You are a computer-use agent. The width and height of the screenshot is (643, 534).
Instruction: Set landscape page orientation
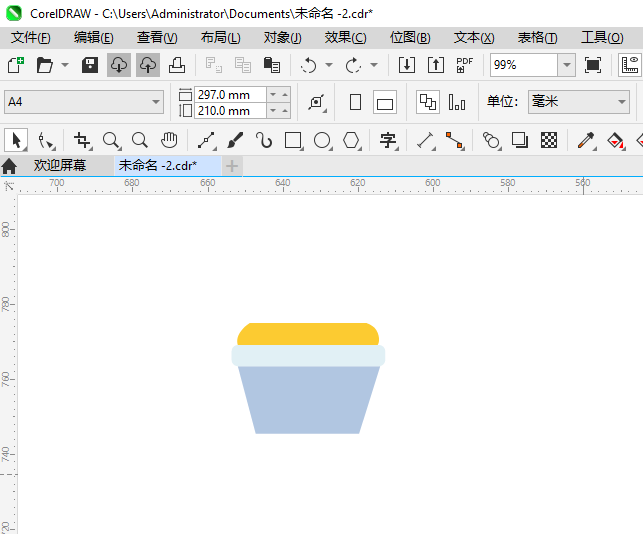click(x=385, y=102)
